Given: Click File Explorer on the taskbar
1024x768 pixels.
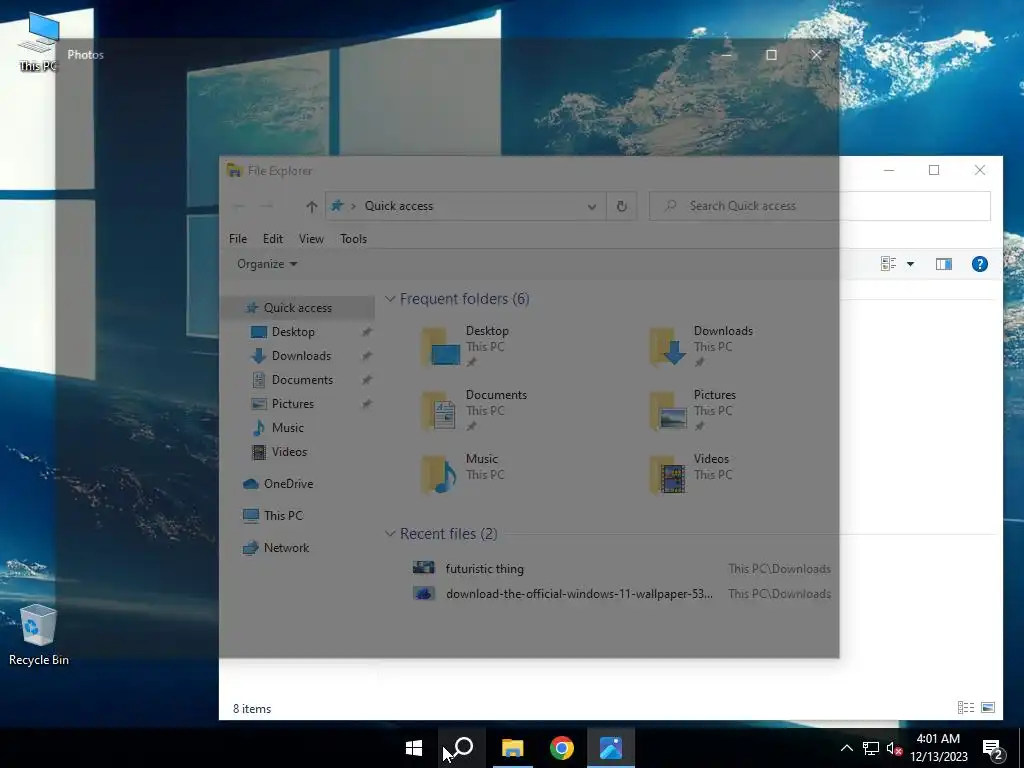Looking at the screenshot, I should (x=513, y=748).
